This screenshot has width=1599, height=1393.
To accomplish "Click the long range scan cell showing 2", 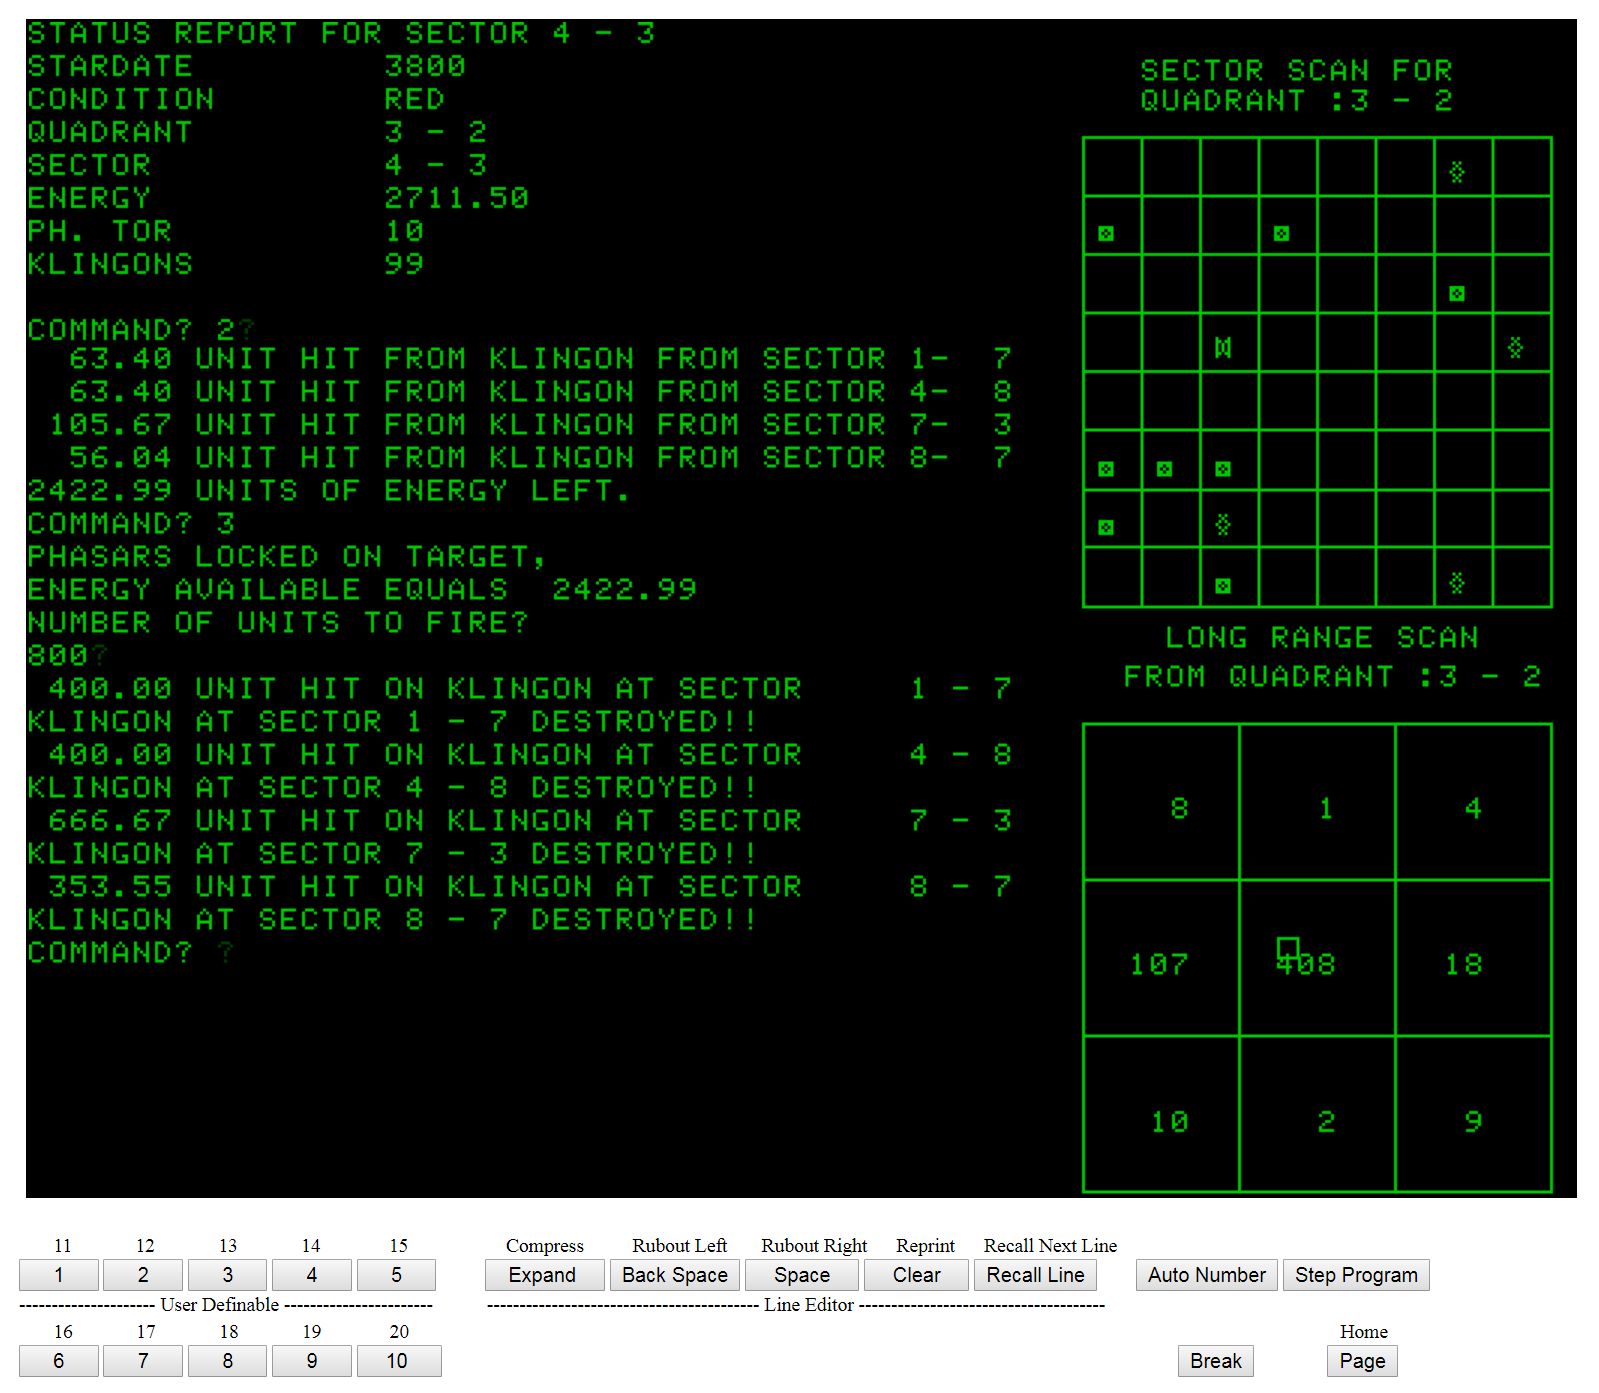I will [1317, 1114].
